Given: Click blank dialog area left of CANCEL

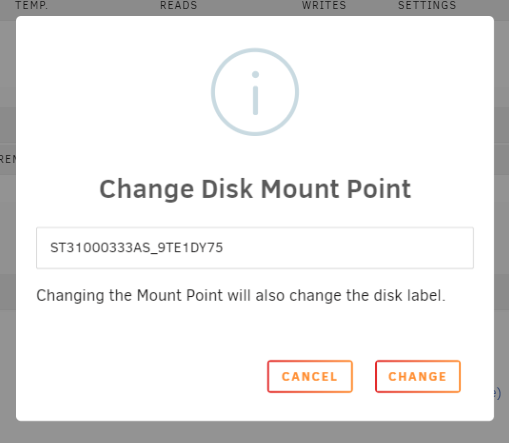Looking at the screenshot, I should 150,376.
